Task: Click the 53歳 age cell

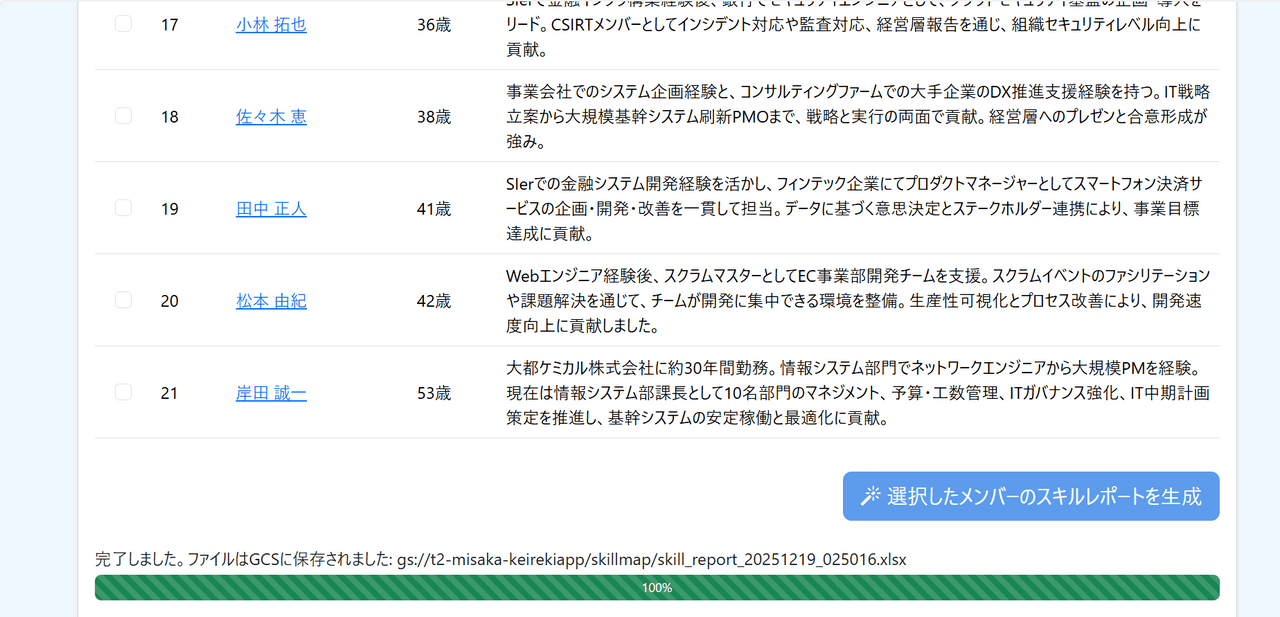Action: point(434,393)
